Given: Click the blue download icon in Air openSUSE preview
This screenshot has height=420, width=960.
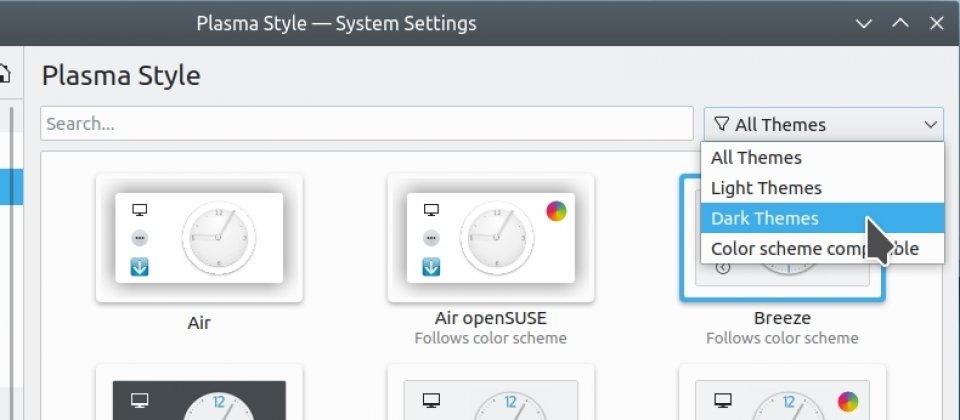Looking at the screenshot, I should [x=431, y=267].
